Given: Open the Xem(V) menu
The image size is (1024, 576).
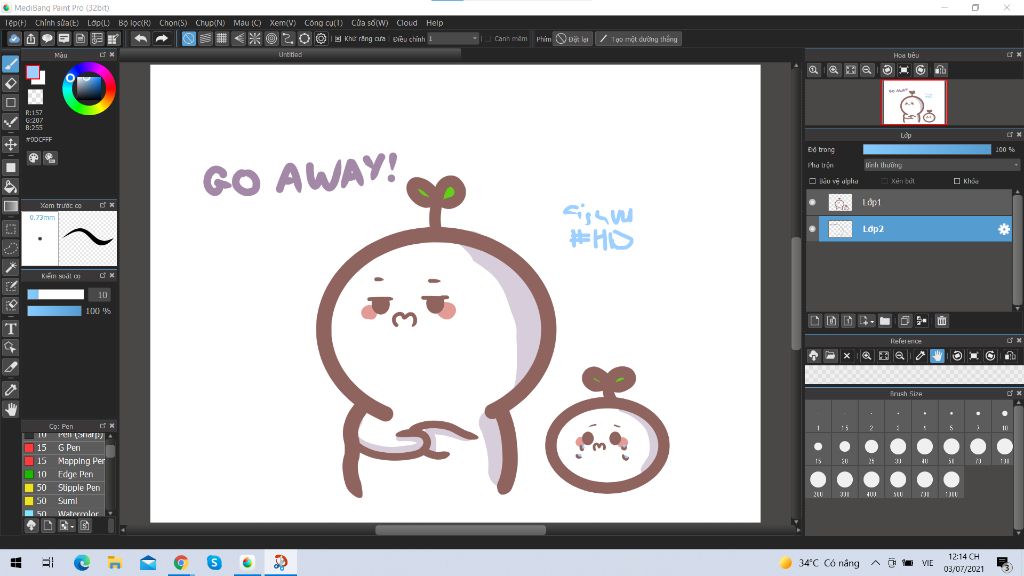Looking at the screenshot, I should pos(283,23).
